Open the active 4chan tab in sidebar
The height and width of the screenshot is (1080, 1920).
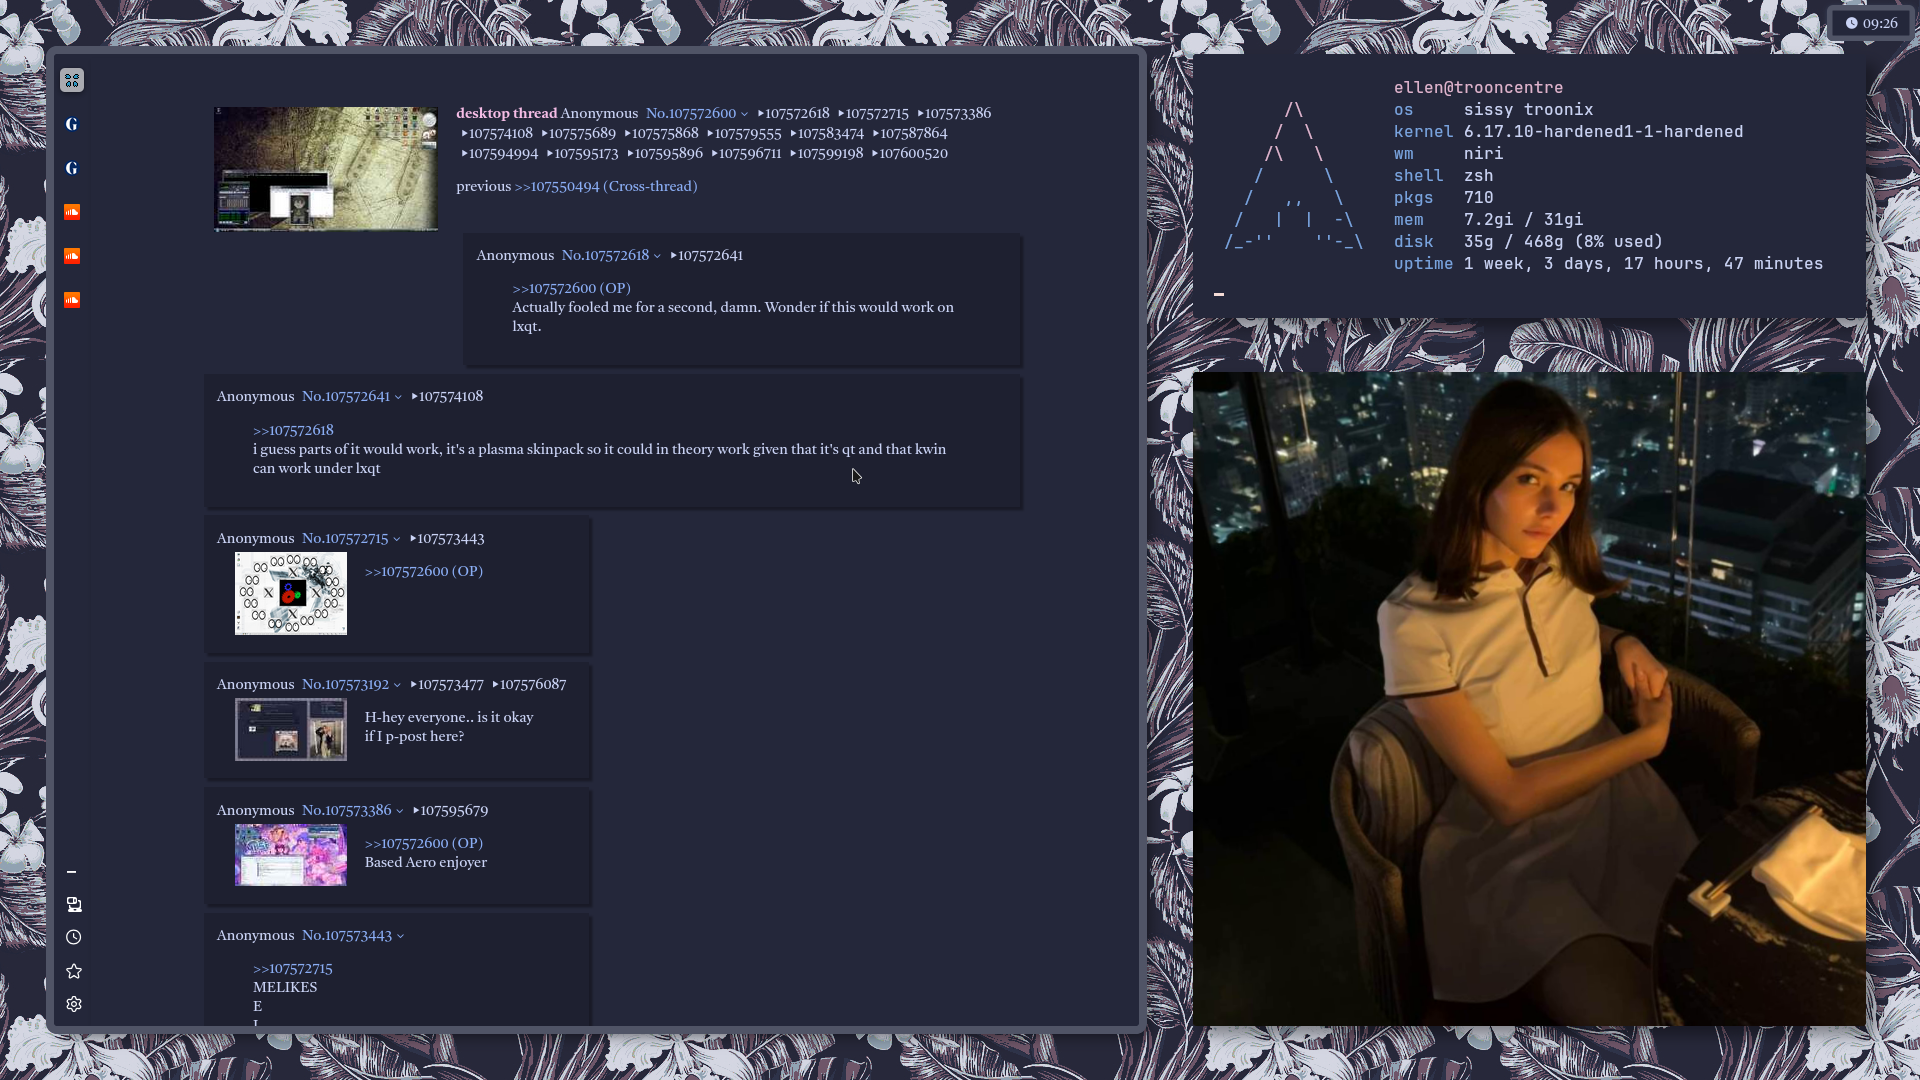[x=72, y=80]
